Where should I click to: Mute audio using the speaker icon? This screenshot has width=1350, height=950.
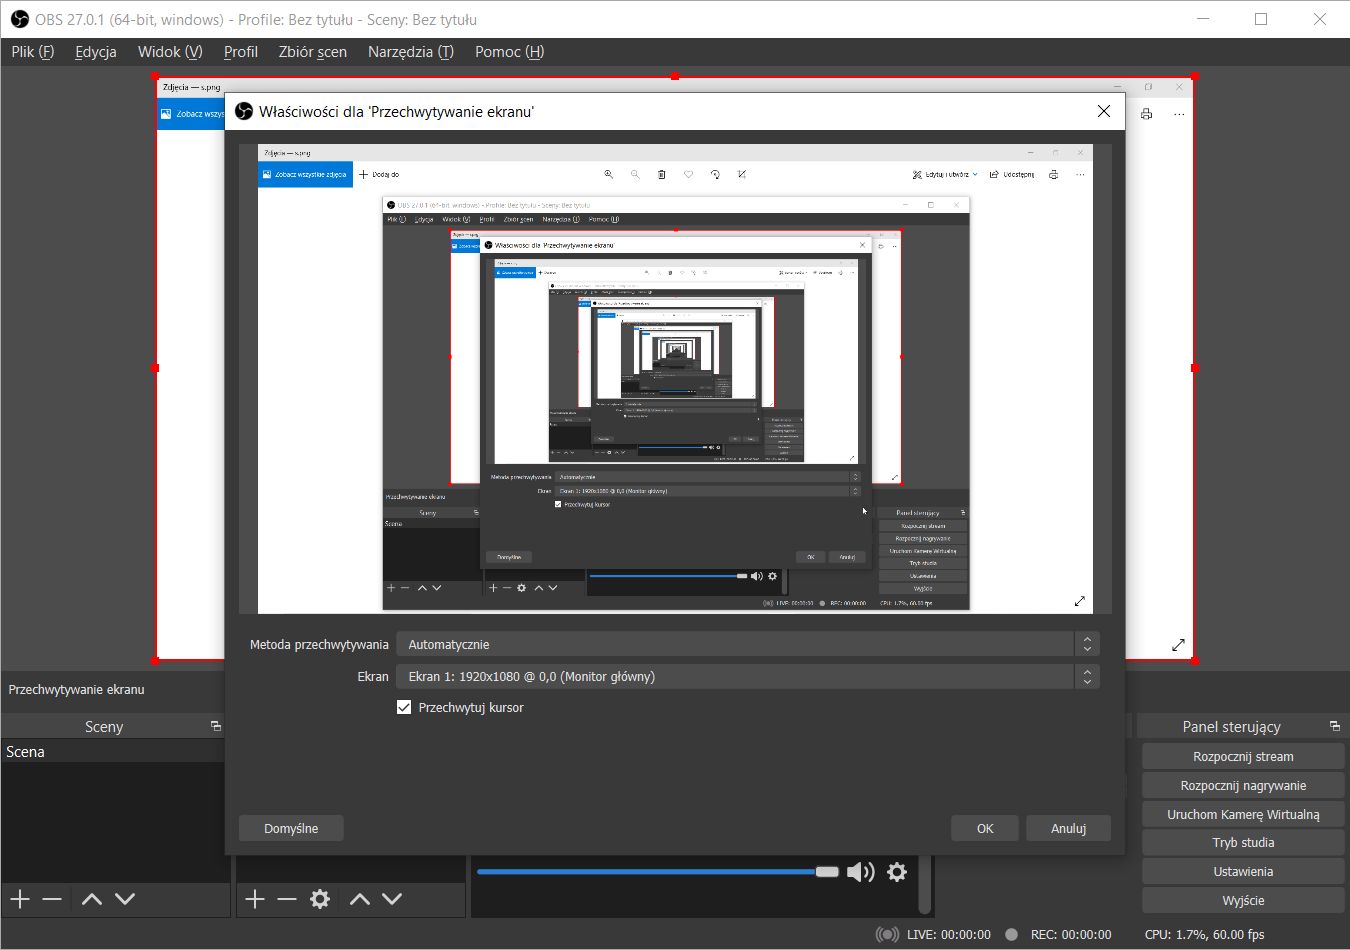point(860,872)
